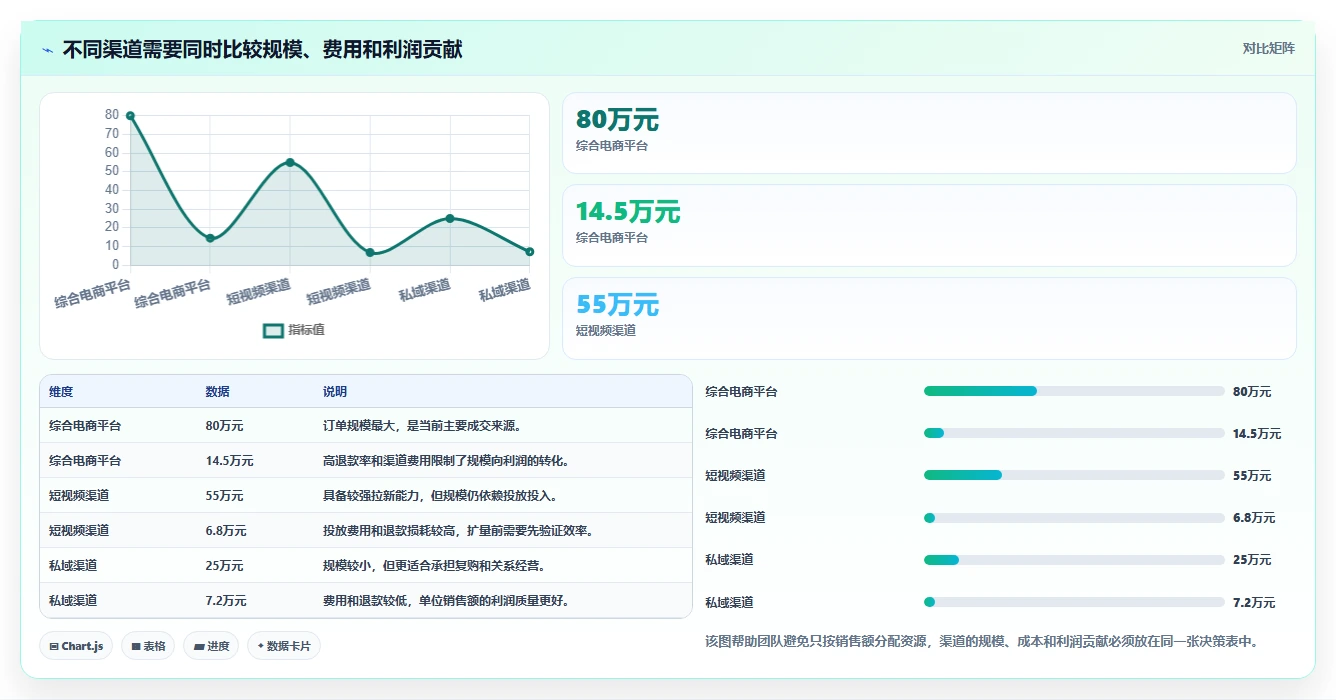
Task: Click the table icon on the 表格 chip
Action: click(136, 646)
